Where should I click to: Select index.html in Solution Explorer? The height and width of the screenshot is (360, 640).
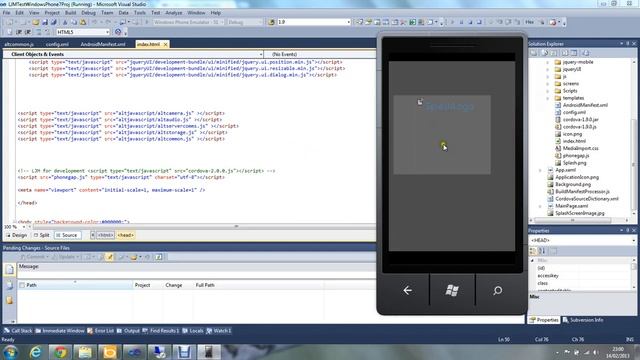574,141
